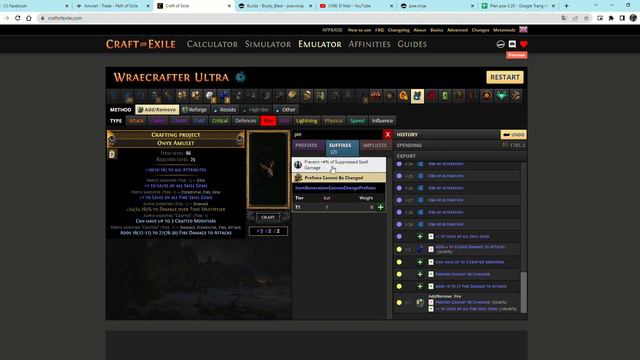640x360 pixels.
Task: Toggle the Cold type filter
Action: click(x=200, y=121)
